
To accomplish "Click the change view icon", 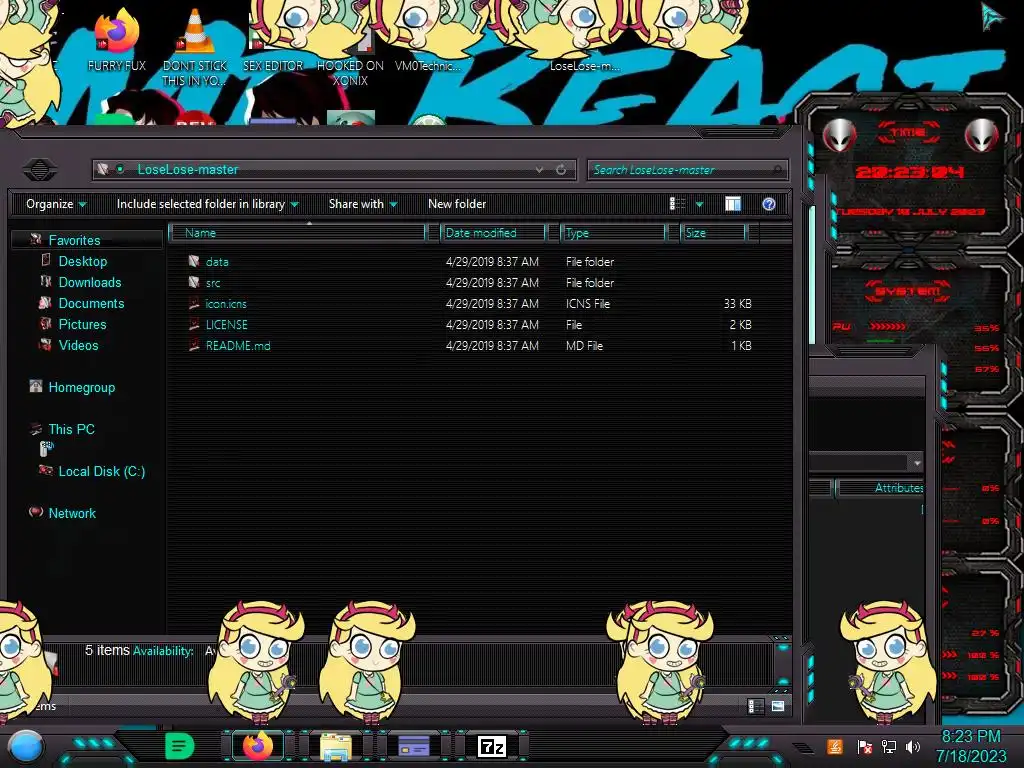I will point(678,204).
